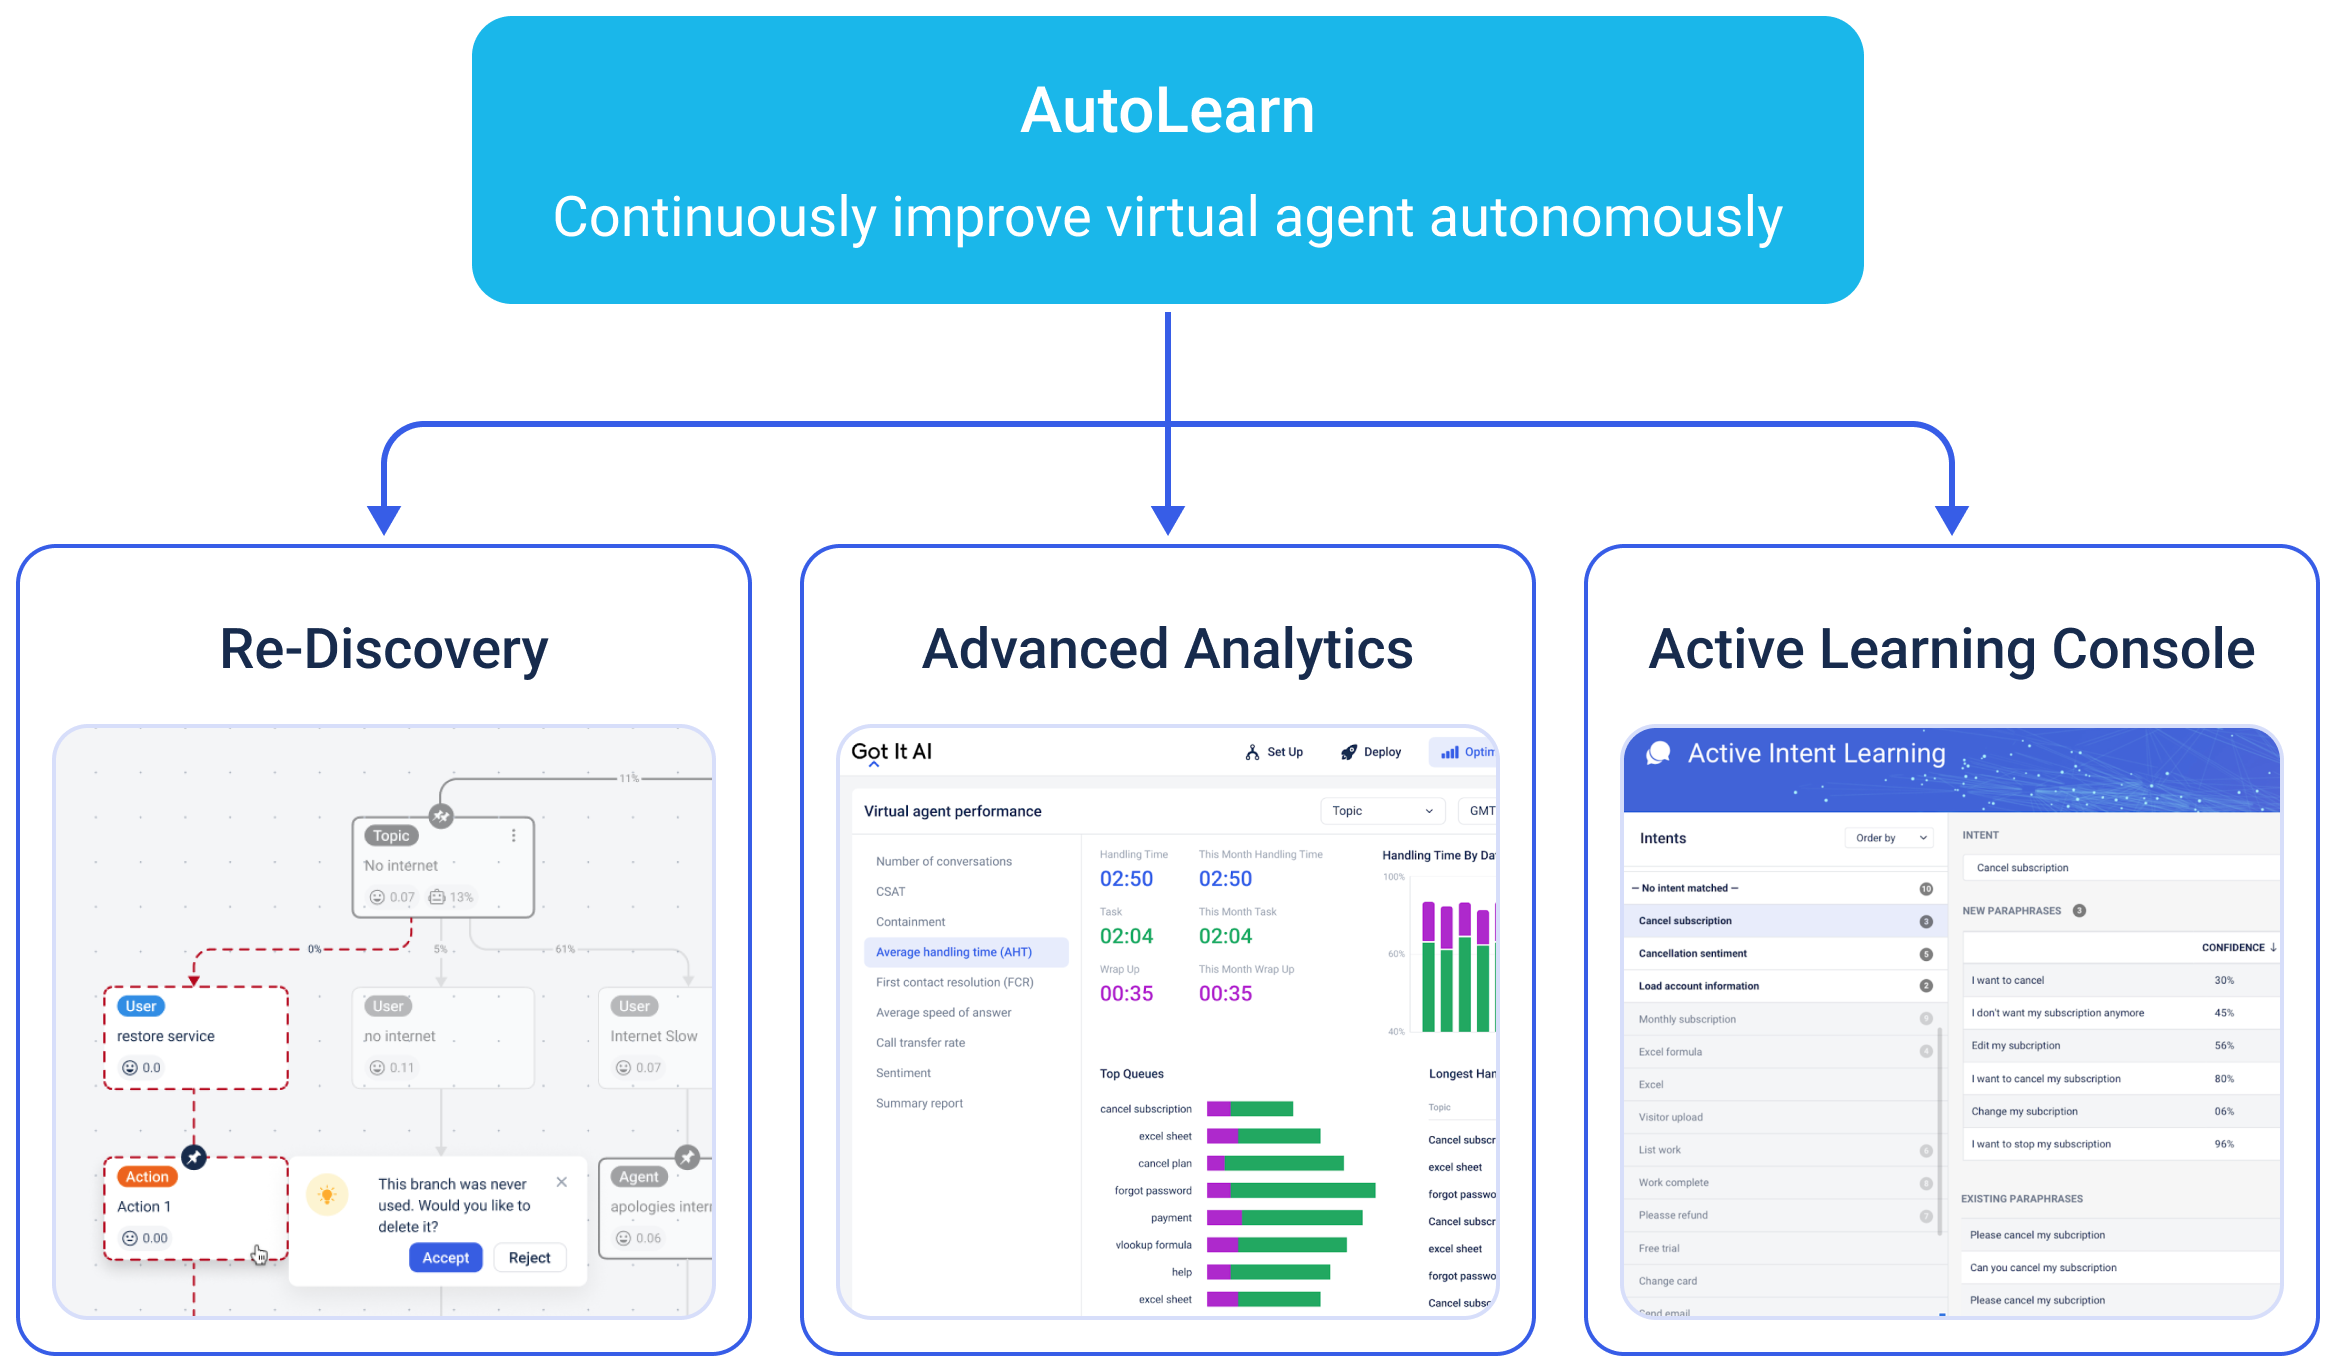The image size is (2336, 1372).
Task: Click the lightbulb suggestion icon on branch
Action: click(x=326, y=1194)
